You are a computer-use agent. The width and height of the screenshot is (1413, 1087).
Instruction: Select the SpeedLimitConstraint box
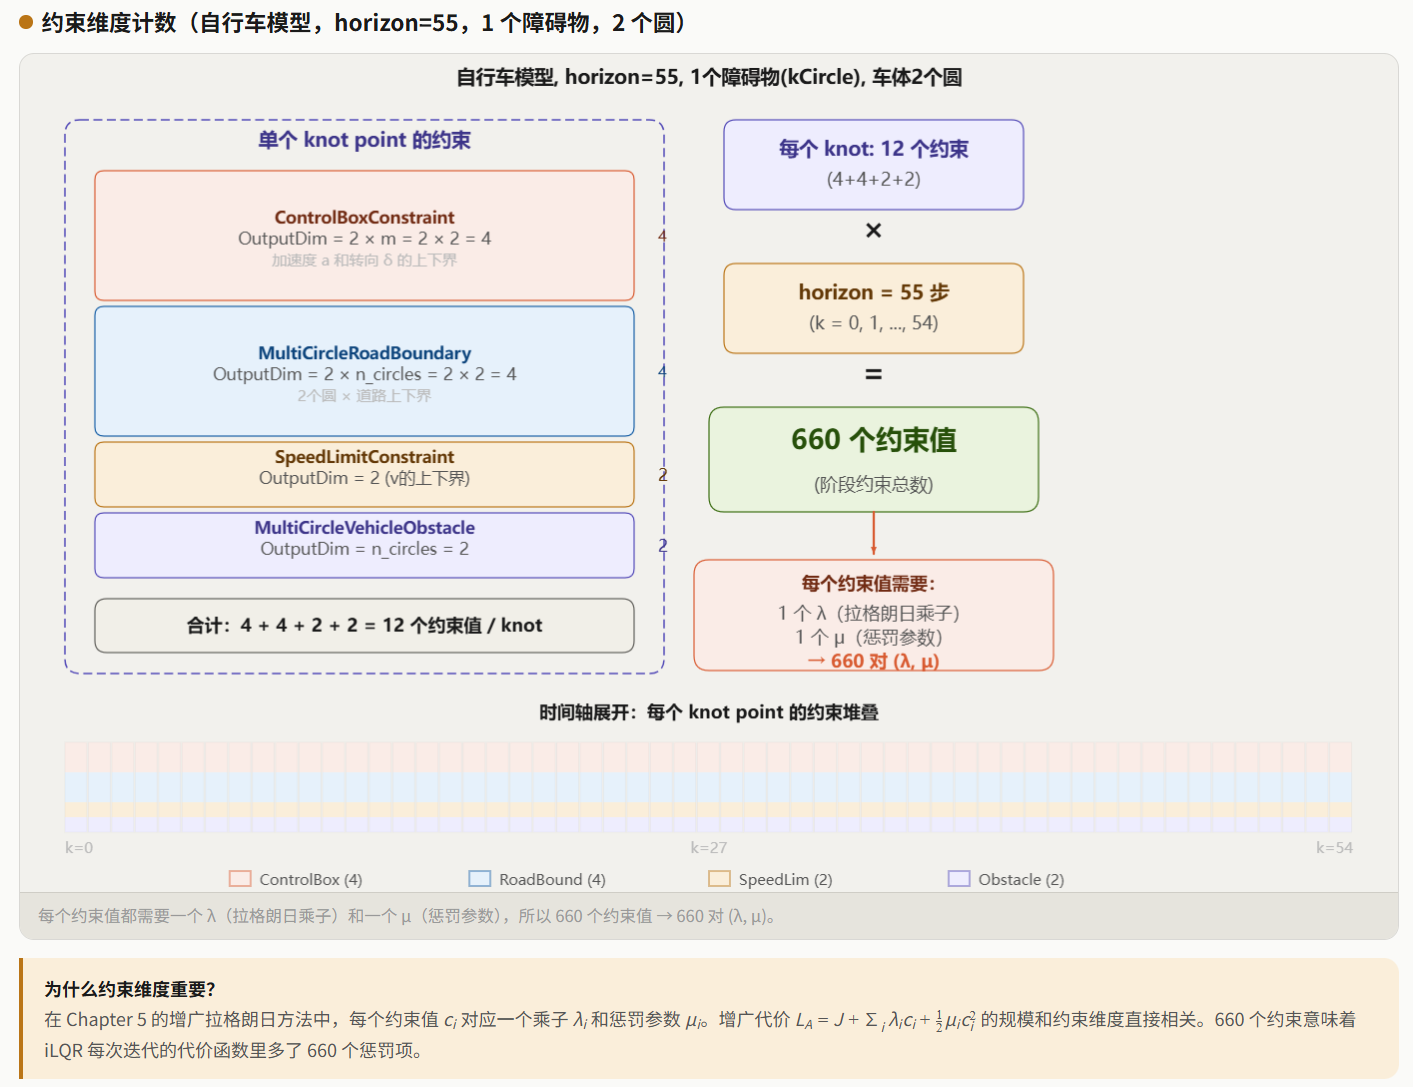pyautogui.click(x=364, y=474)
